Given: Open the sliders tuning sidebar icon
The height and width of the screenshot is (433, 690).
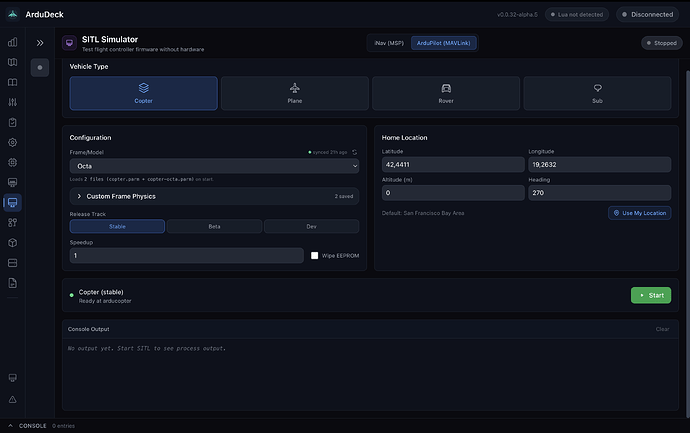Looking at the screenshot, I should pos(13,102).
